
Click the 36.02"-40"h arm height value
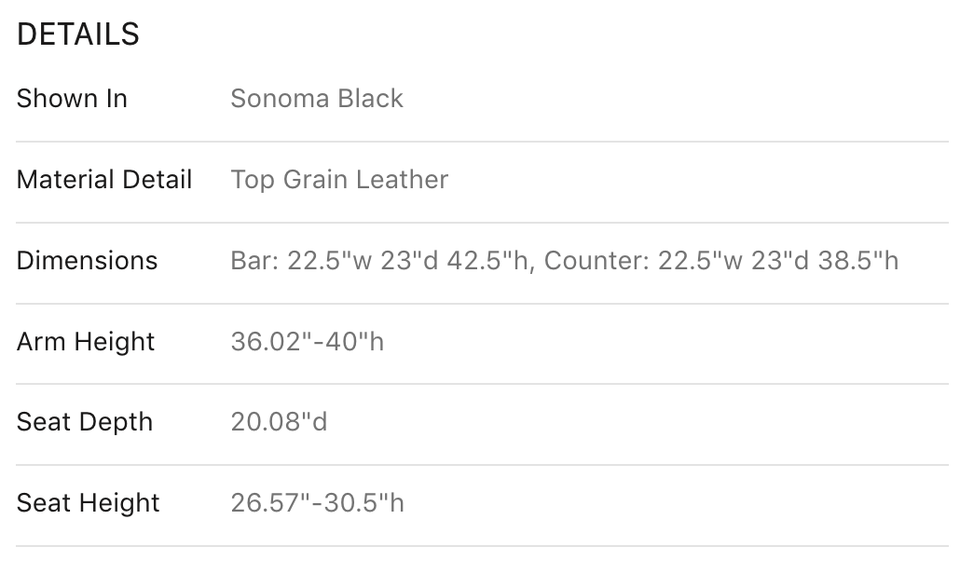(x=307, y=342)
